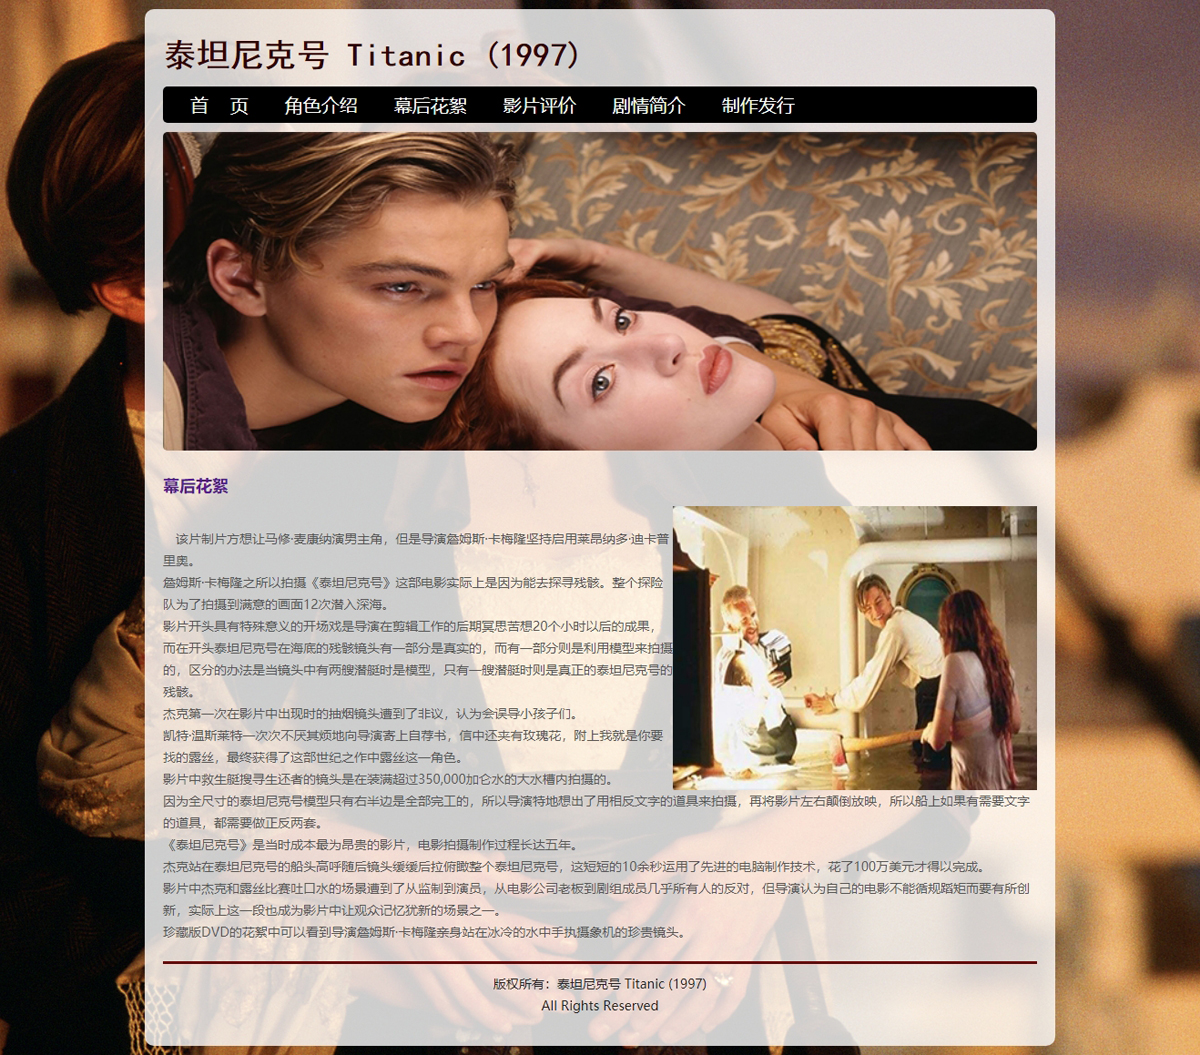The width and height of the screenshot is (1200, 1055).
Task: Click the line starting 影片开头具有特殊意义
Action: pos(409,626)
